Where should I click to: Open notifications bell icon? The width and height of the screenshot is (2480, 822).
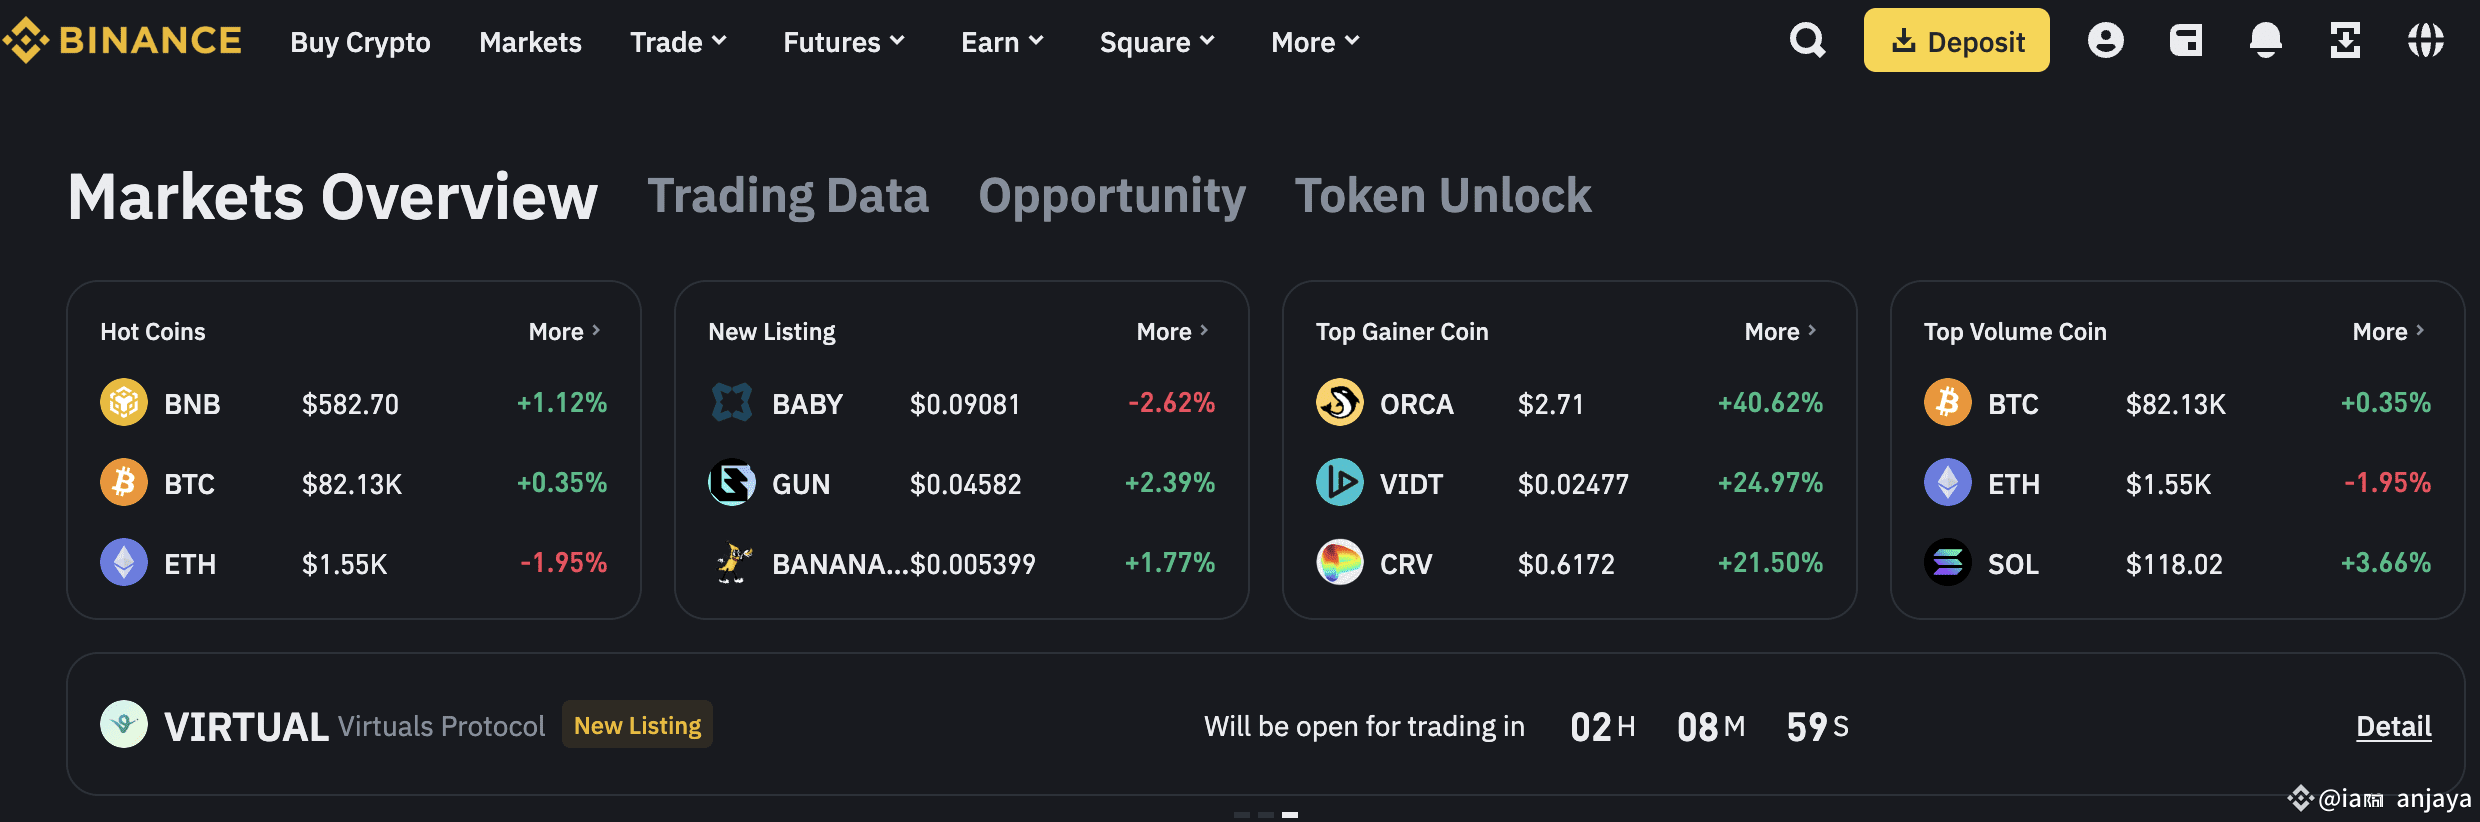(2265, 41)
